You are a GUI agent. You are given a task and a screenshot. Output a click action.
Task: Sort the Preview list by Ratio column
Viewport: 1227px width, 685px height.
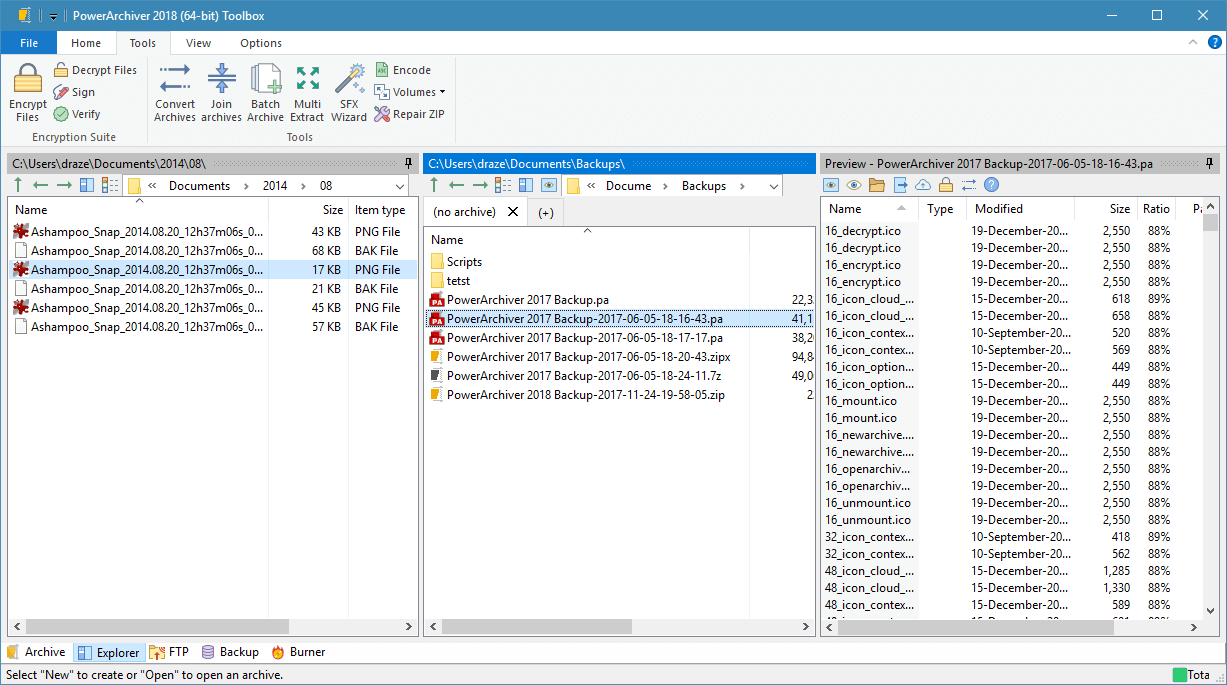tap(1156, 209)
